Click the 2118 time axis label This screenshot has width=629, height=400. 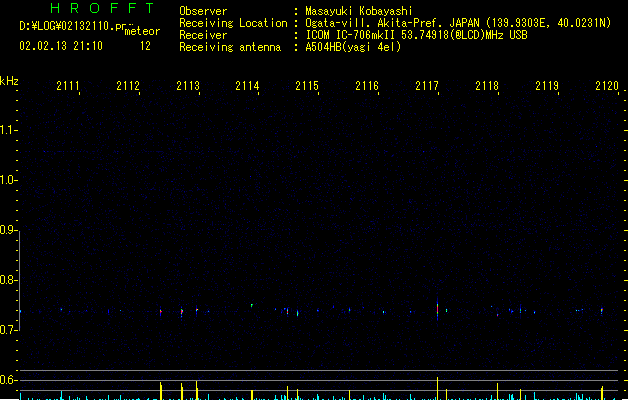tap(487, 86)
